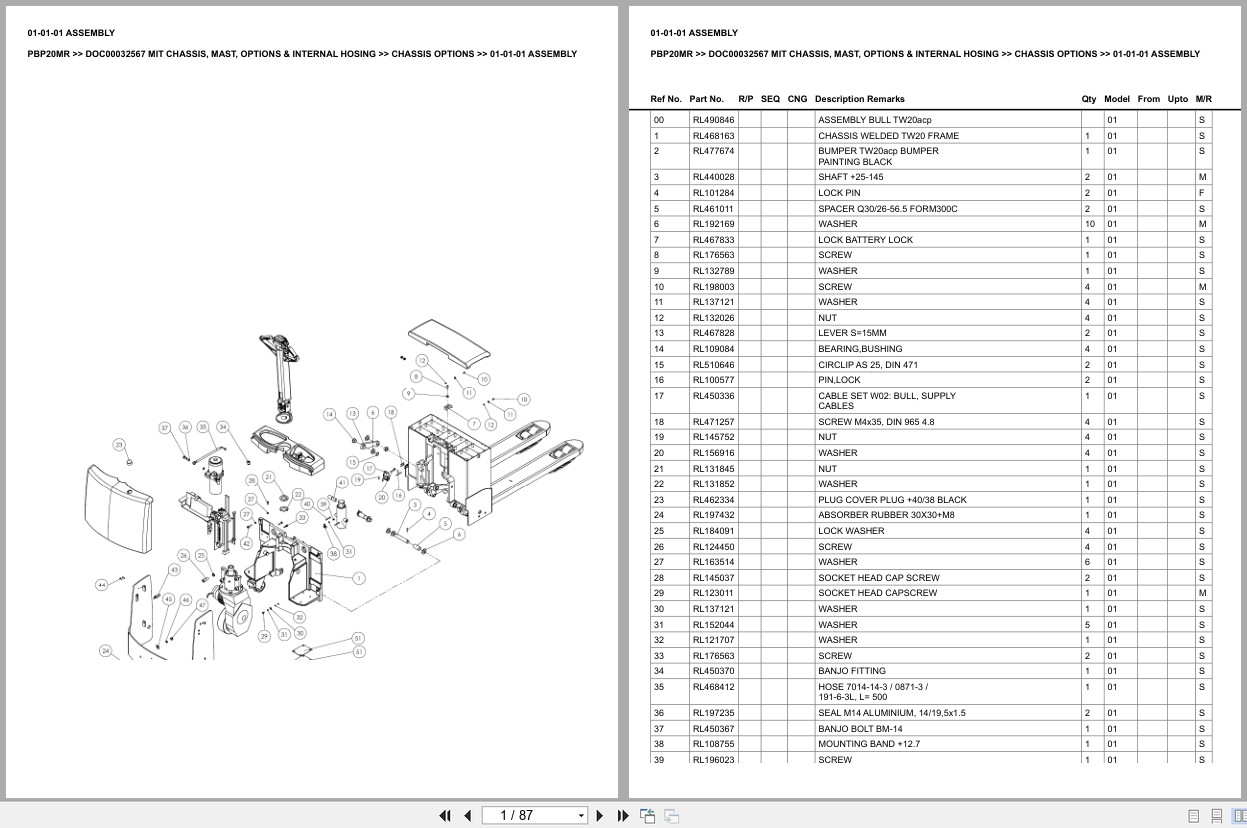Click callout 23 above the front cover

(119, 445)
